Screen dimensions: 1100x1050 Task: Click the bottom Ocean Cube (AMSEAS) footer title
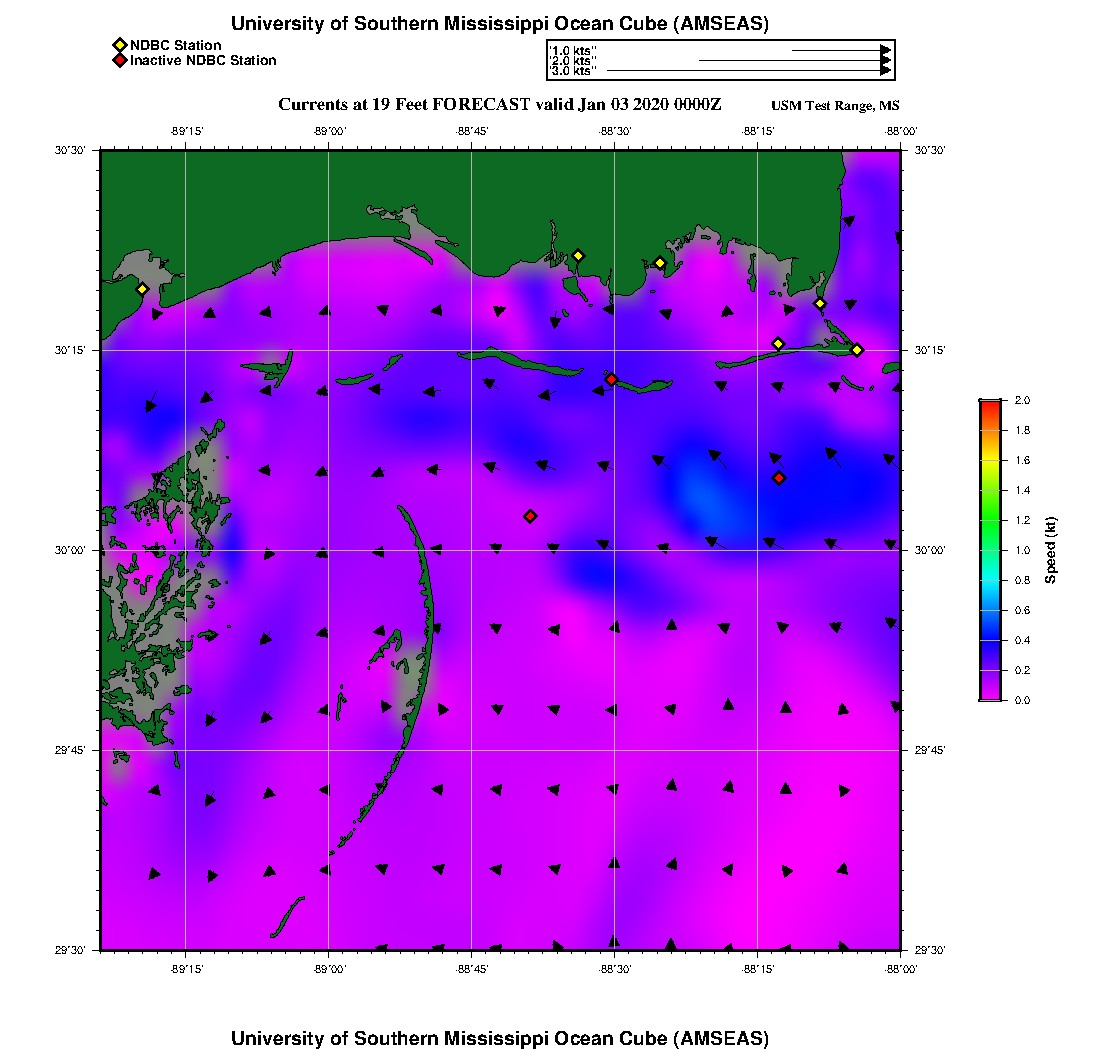(499, 1038)
